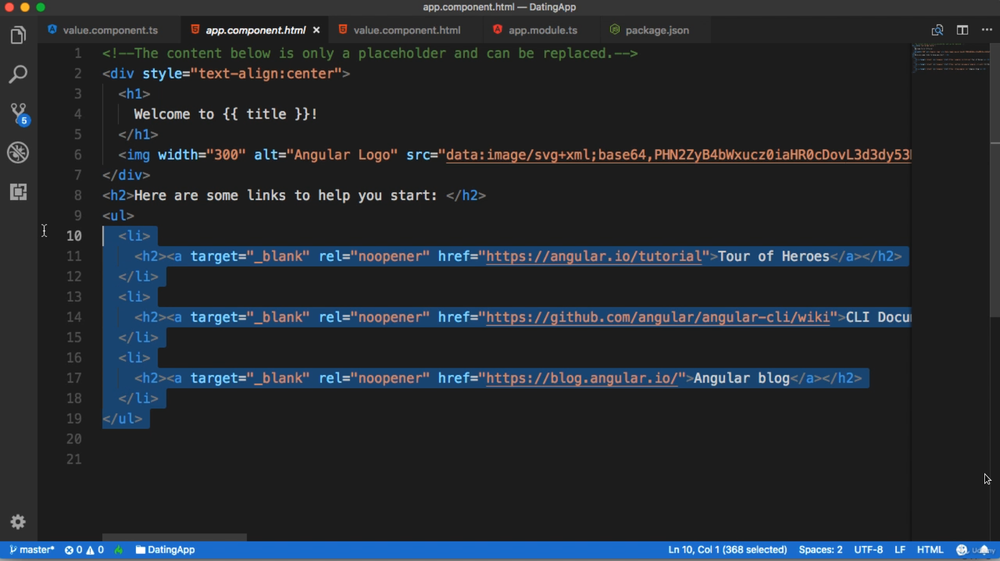Open notifications bell in status bar
1000x561 pixels.
click(985, 550)
